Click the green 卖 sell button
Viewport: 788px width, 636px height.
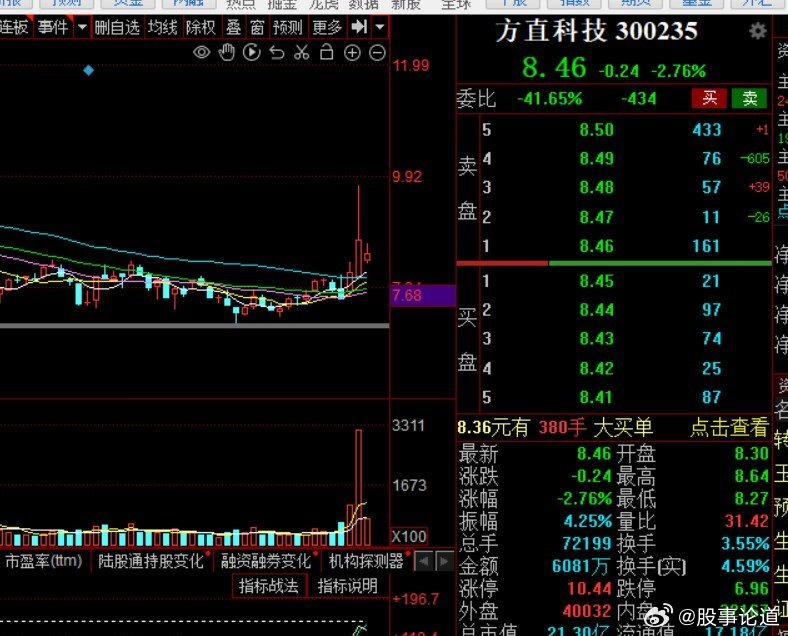(748, 98)
